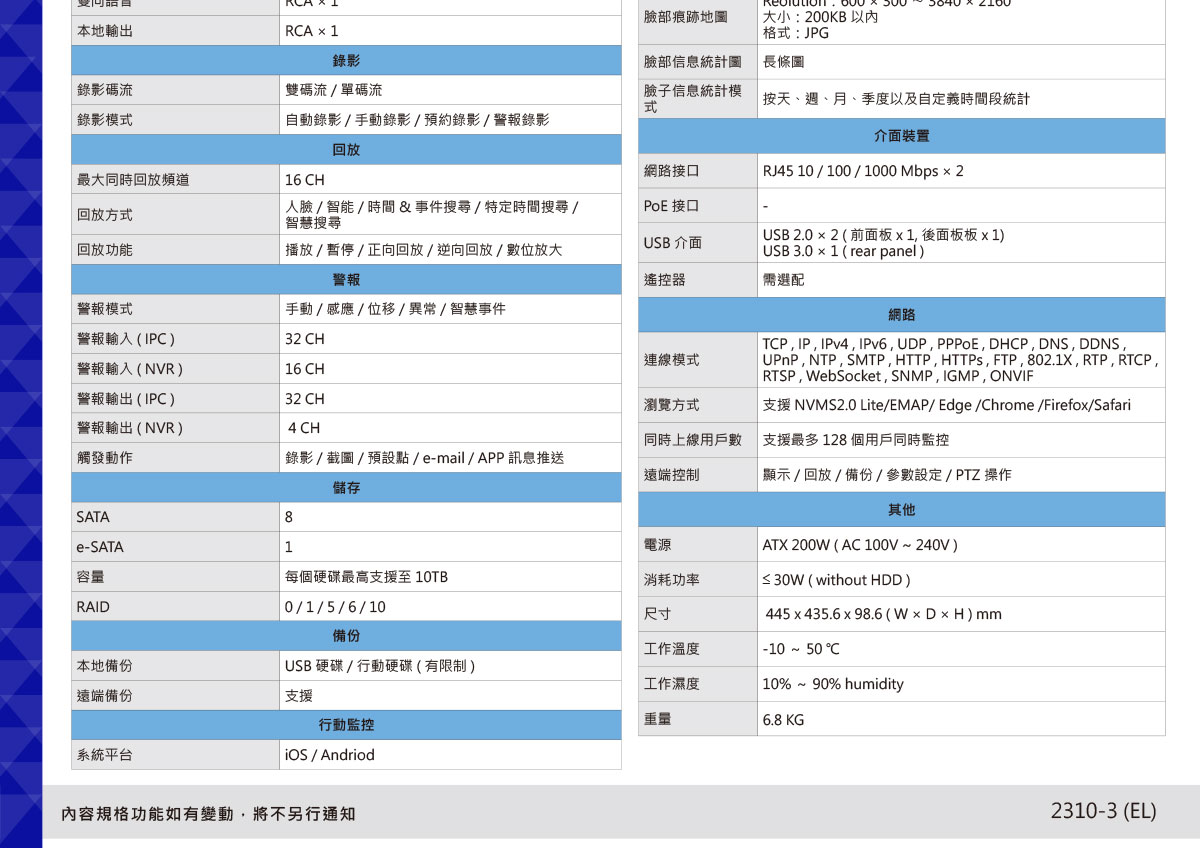Select "按天、週、月、季度以及自定義時間段統計"
The image size is (1200, 848).
coord(896,99)
